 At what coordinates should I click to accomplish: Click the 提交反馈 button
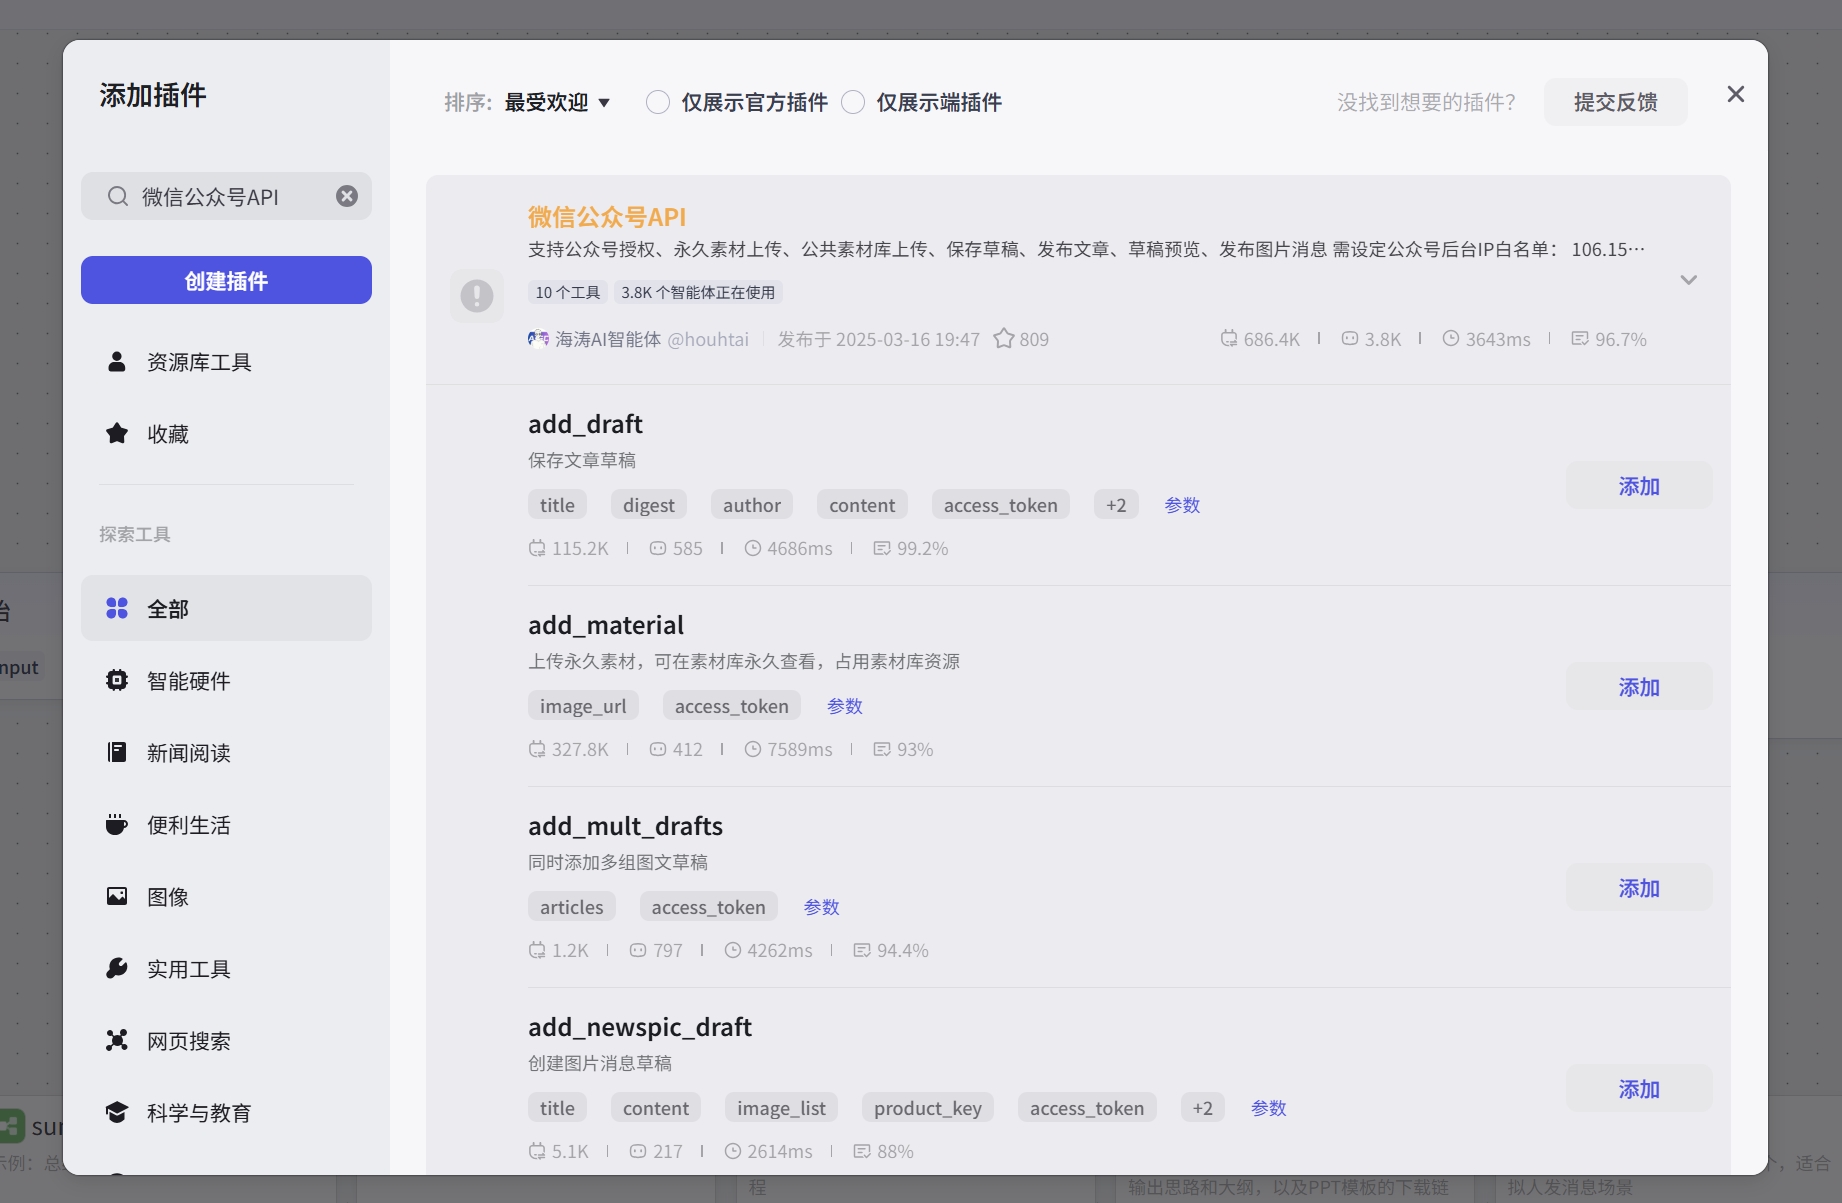pyautogui.click(x=1615, y=102)
